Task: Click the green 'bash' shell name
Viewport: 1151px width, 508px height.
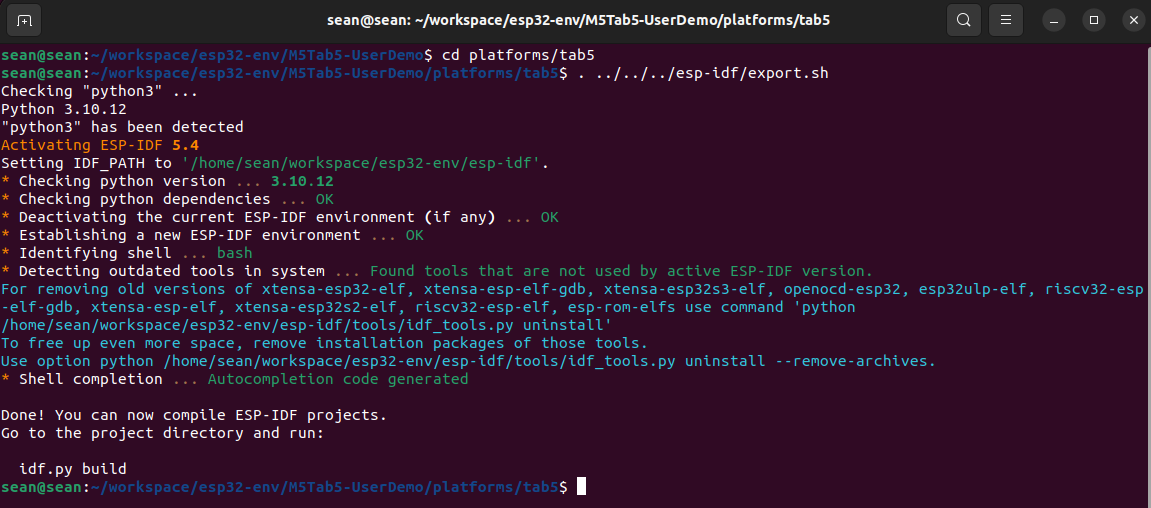Action: coord(234,253)
